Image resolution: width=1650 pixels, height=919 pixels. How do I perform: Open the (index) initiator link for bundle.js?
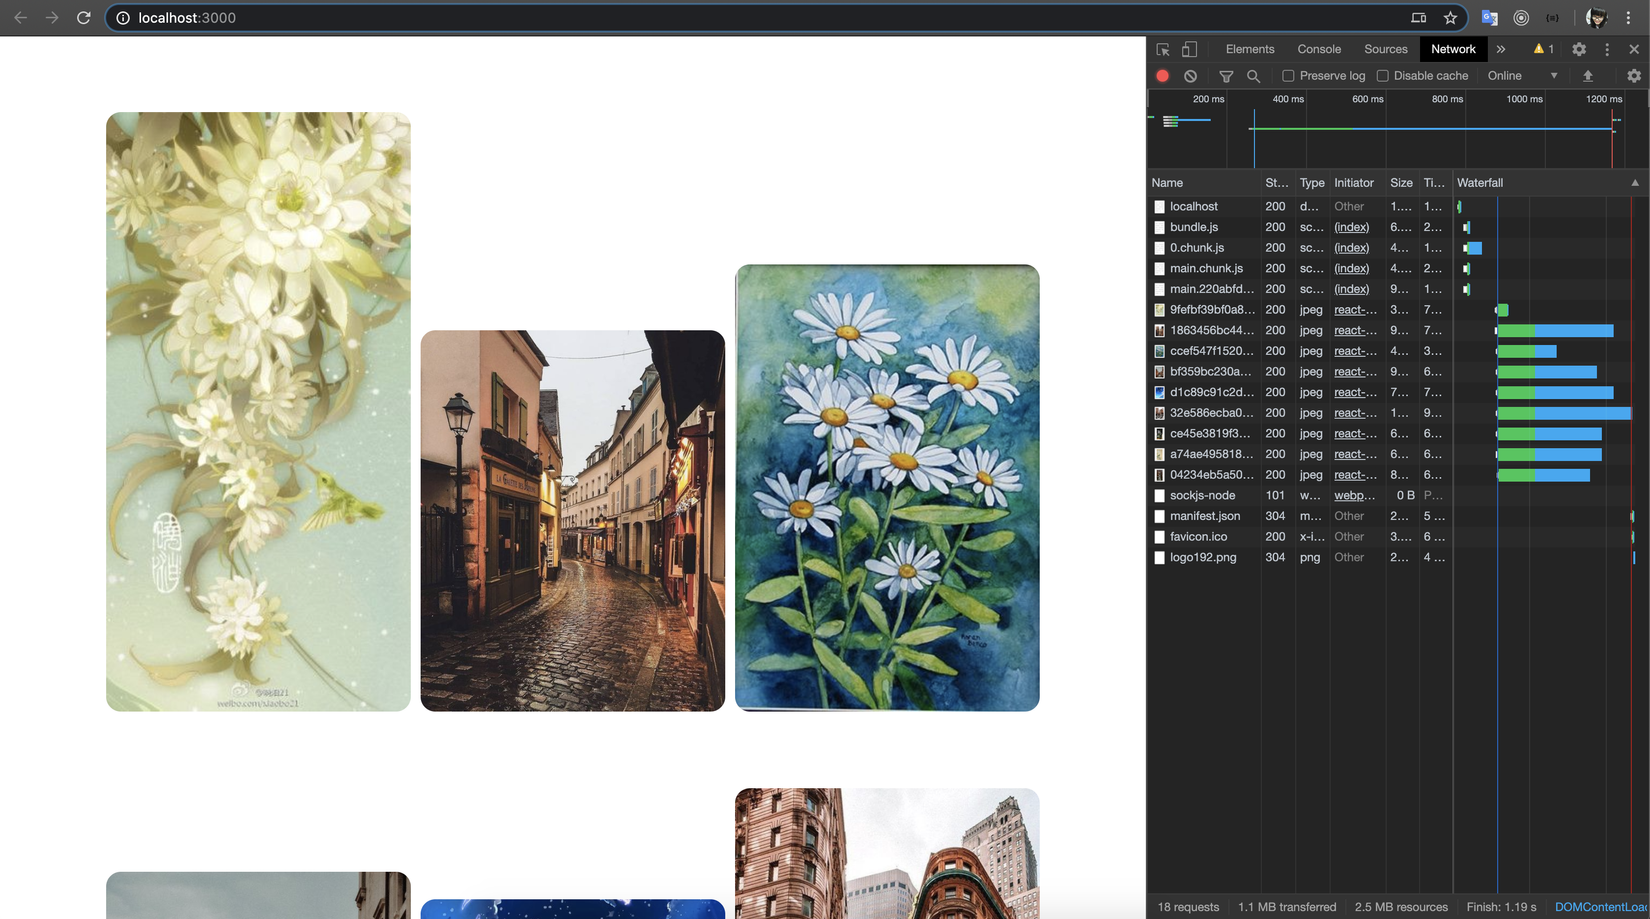pos(1351,227)
